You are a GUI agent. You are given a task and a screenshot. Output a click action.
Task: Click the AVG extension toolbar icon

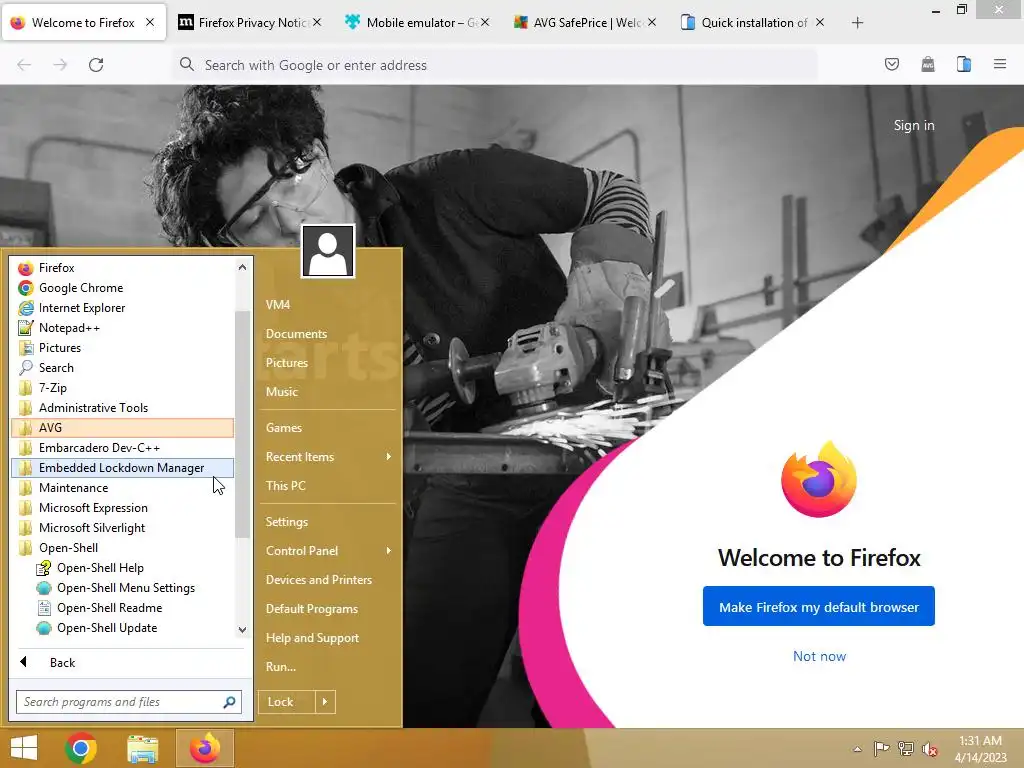(x=927, y=64)
